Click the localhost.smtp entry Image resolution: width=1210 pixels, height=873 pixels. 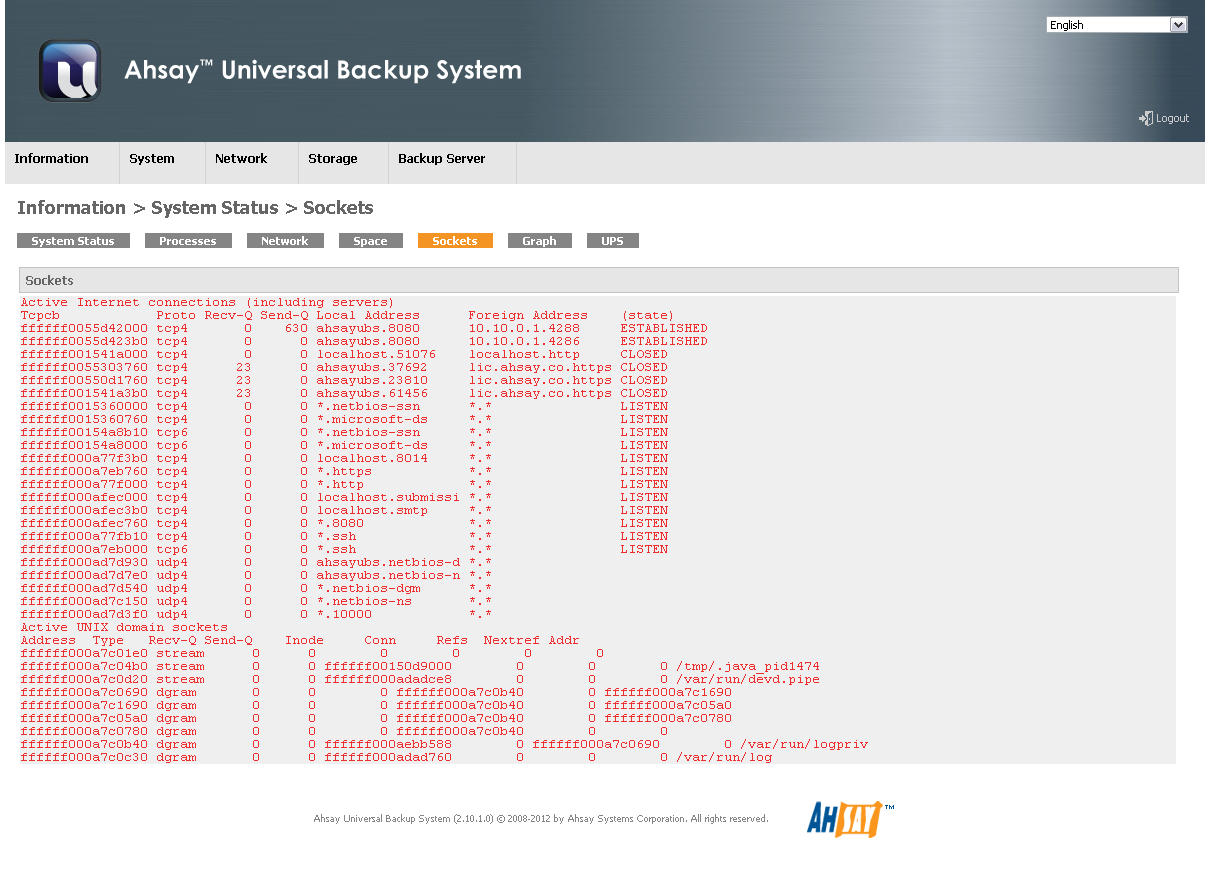(372, 510)
